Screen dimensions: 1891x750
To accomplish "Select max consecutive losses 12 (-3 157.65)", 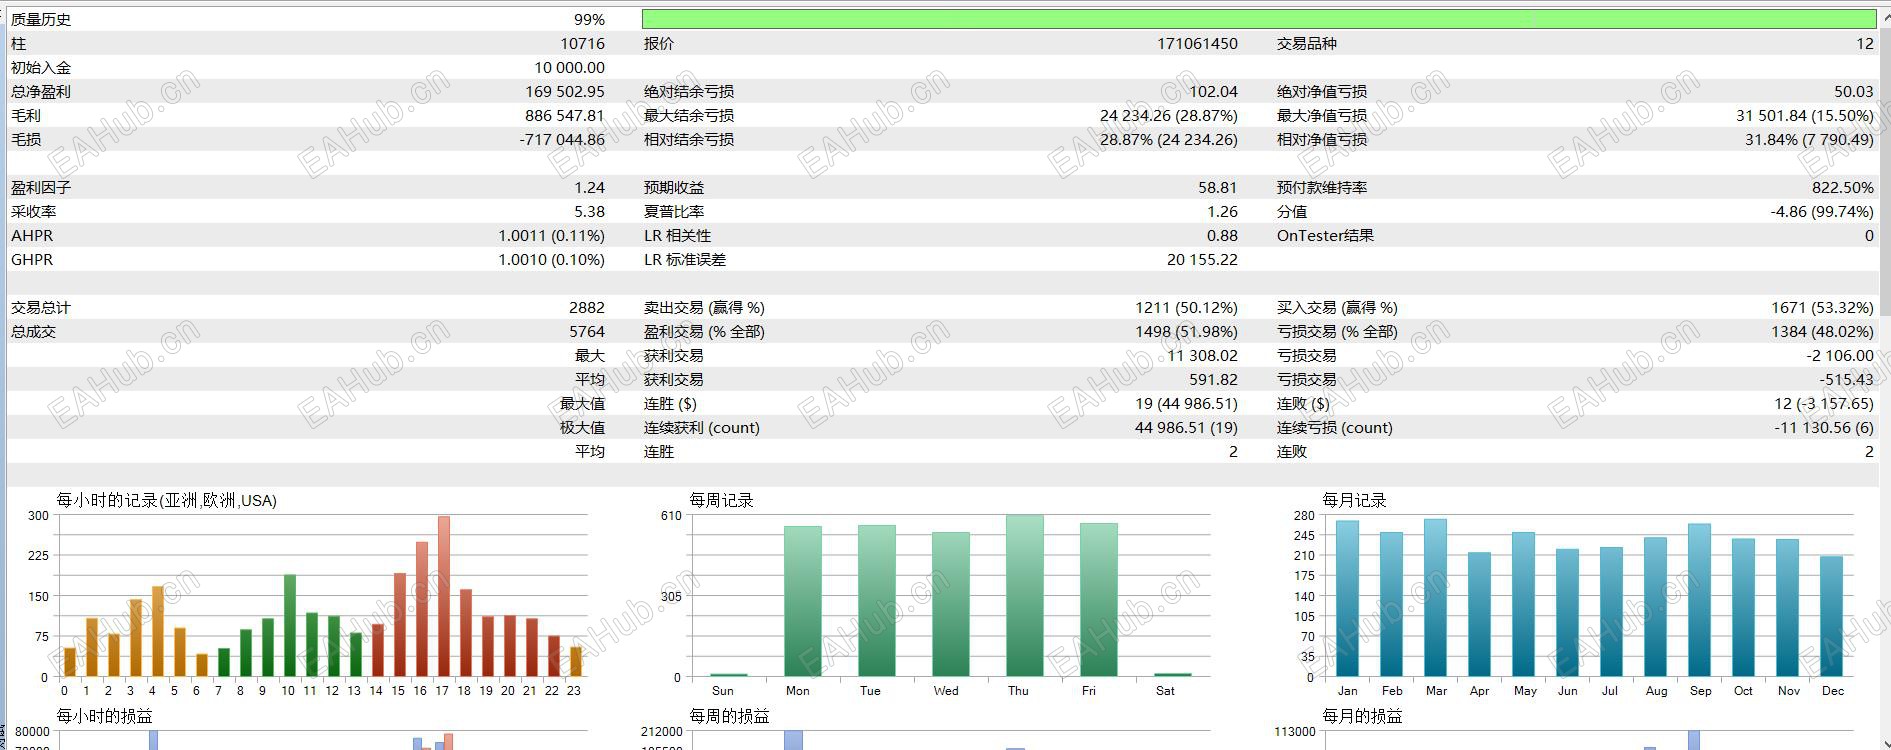I will tap(1824, 404).
